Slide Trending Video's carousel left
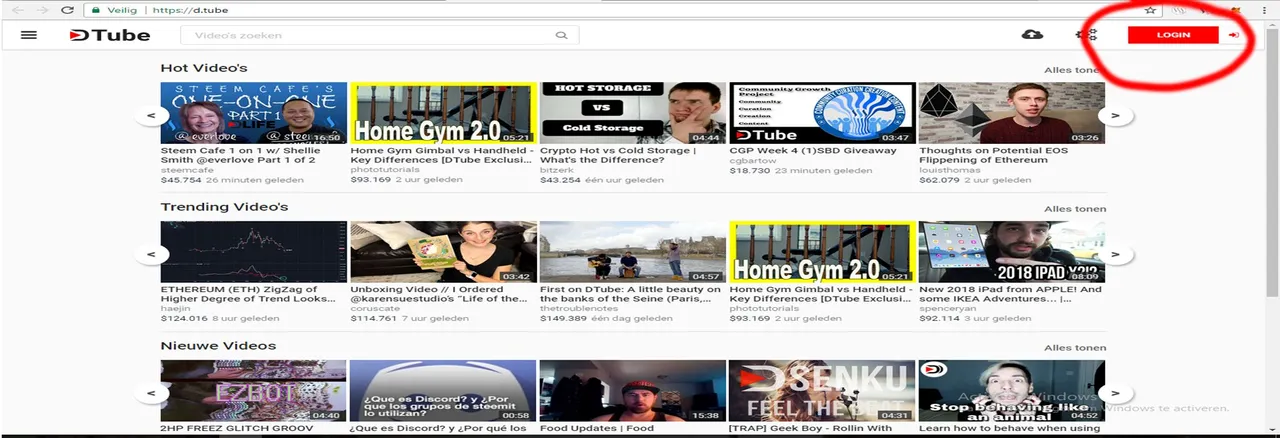Image resolution: width=1280 pixels, height=438 pixels. [151, 254]
